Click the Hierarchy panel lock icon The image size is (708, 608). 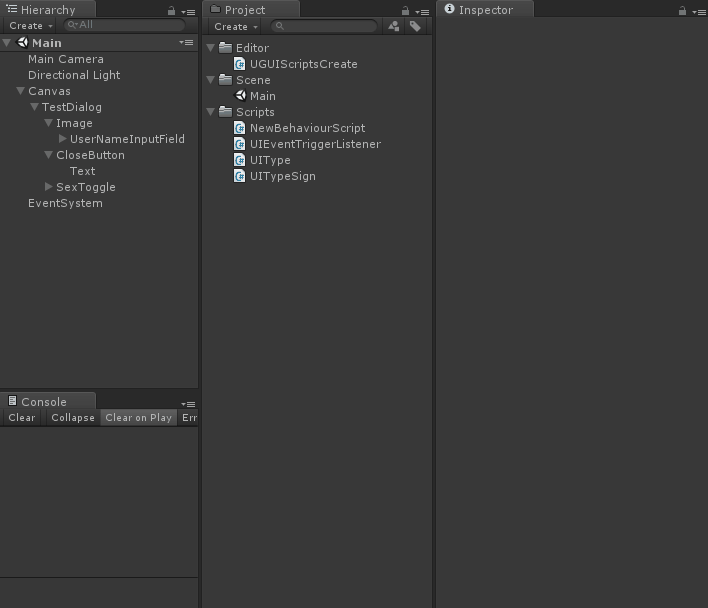(x=171, y=11)
